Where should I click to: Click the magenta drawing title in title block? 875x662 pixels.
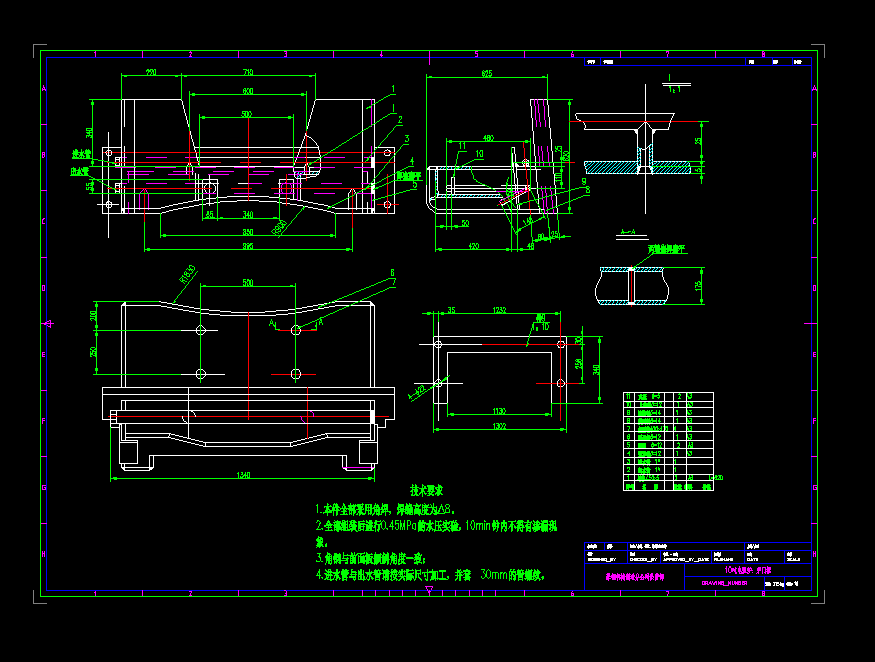point(748,570)
